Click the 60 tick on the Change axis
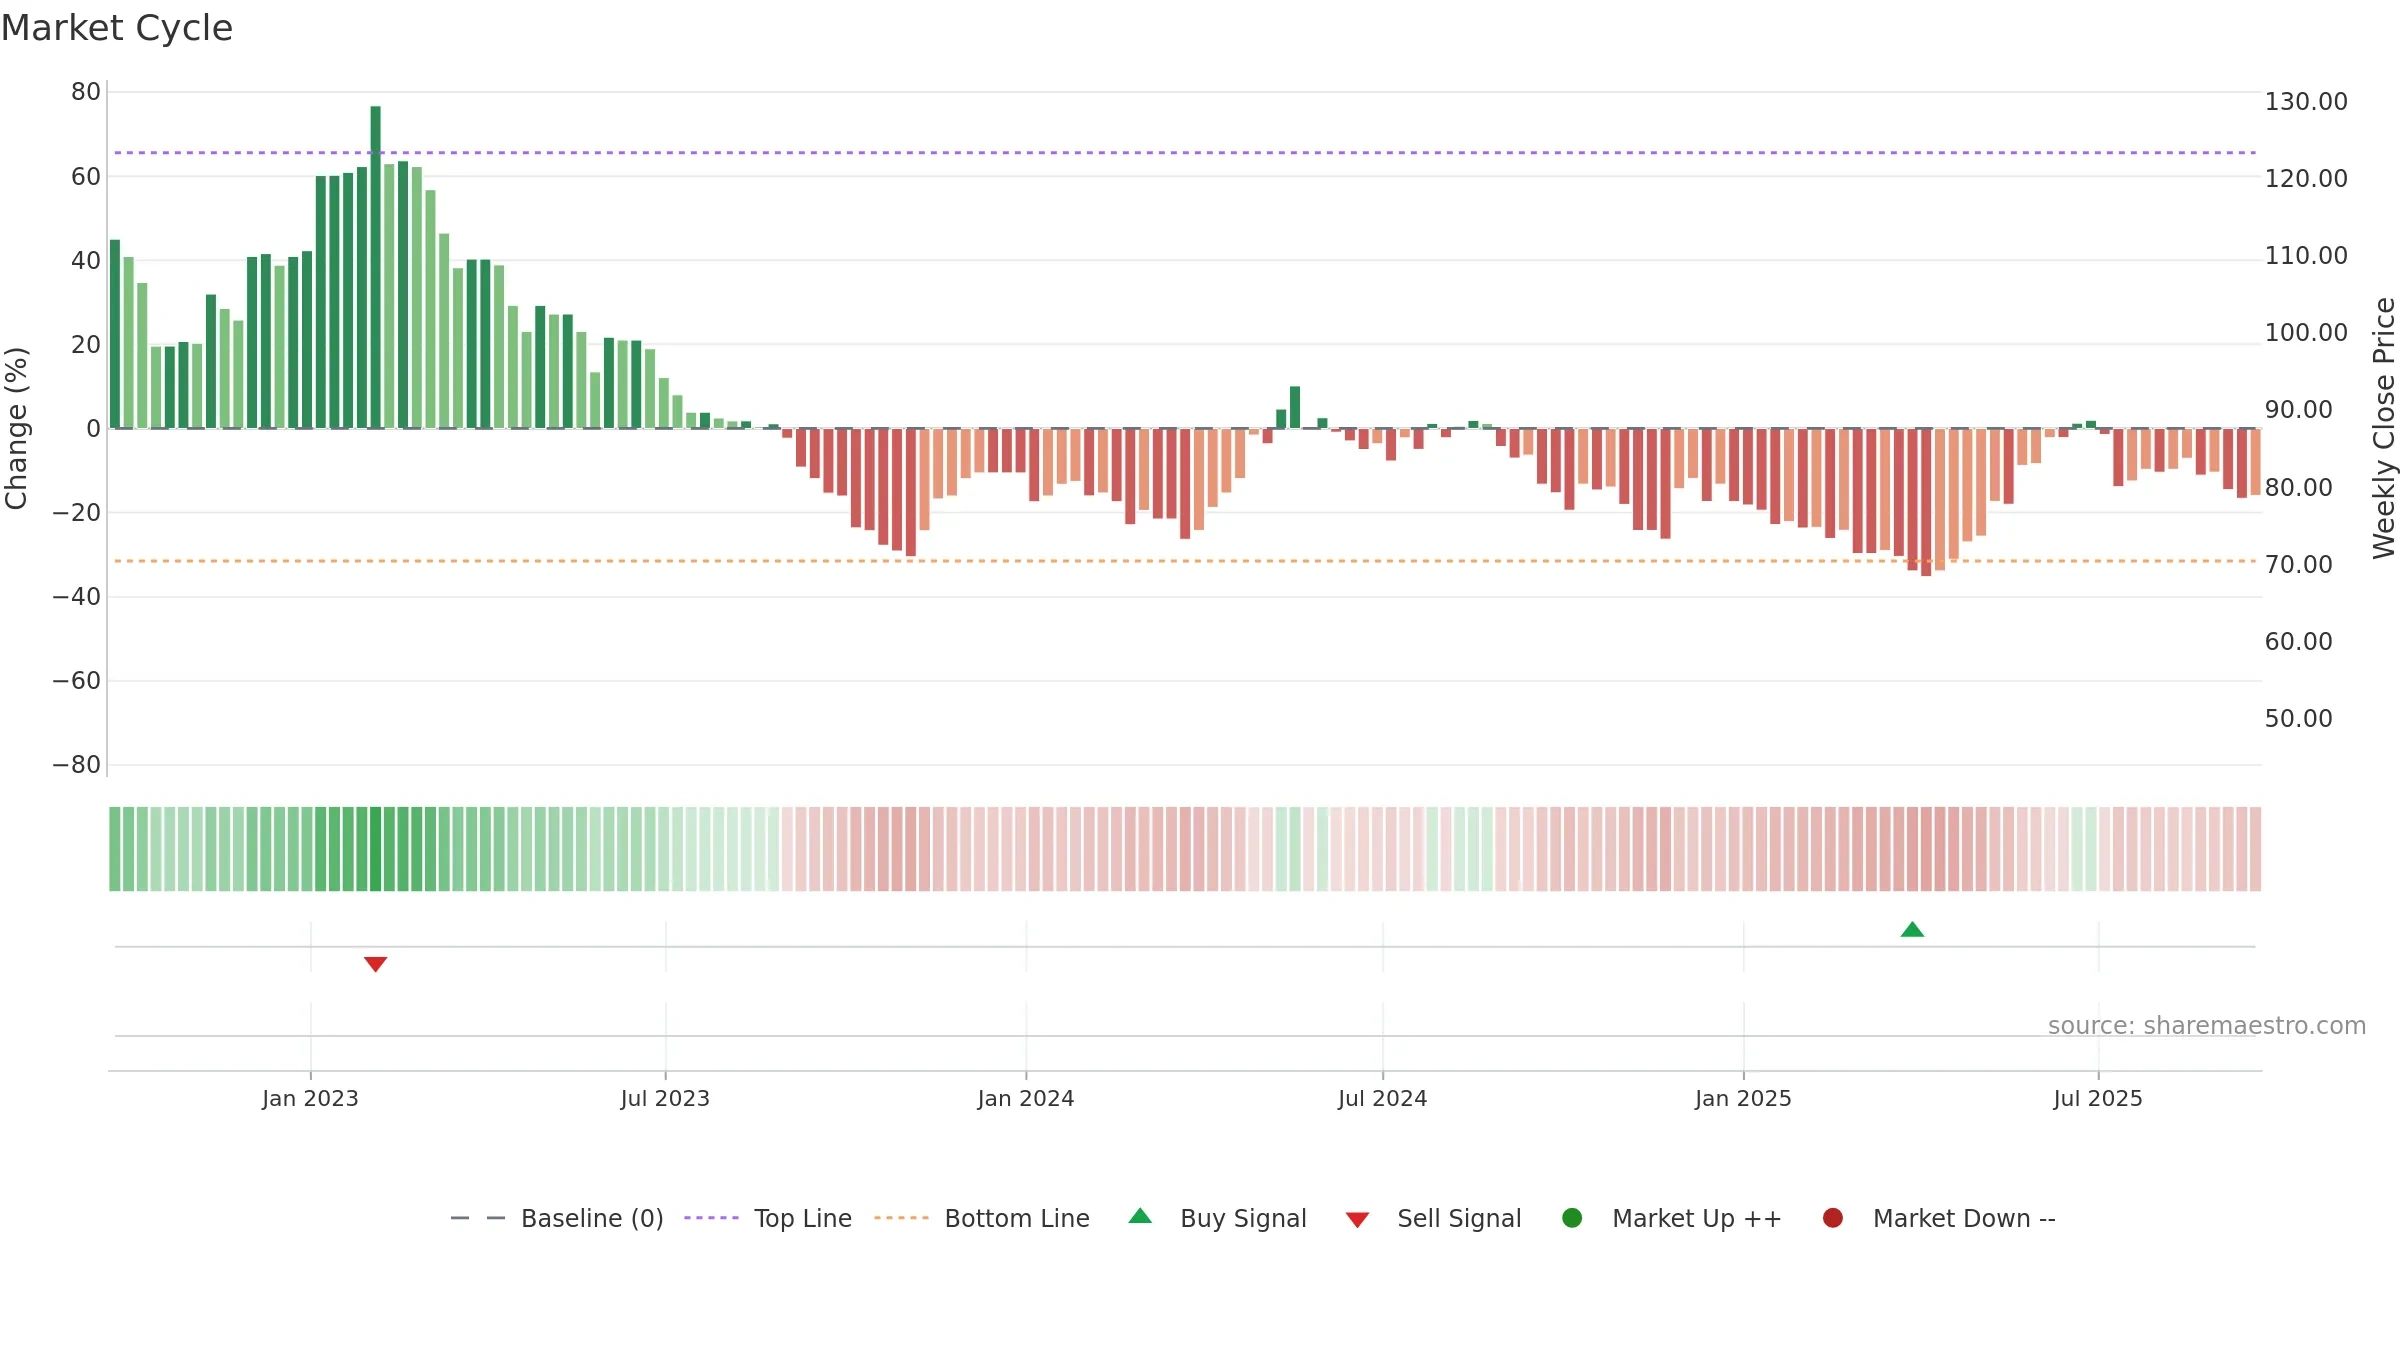Image resolution: width=2400 pixels, height=1350 pixels. pos(86,177)
